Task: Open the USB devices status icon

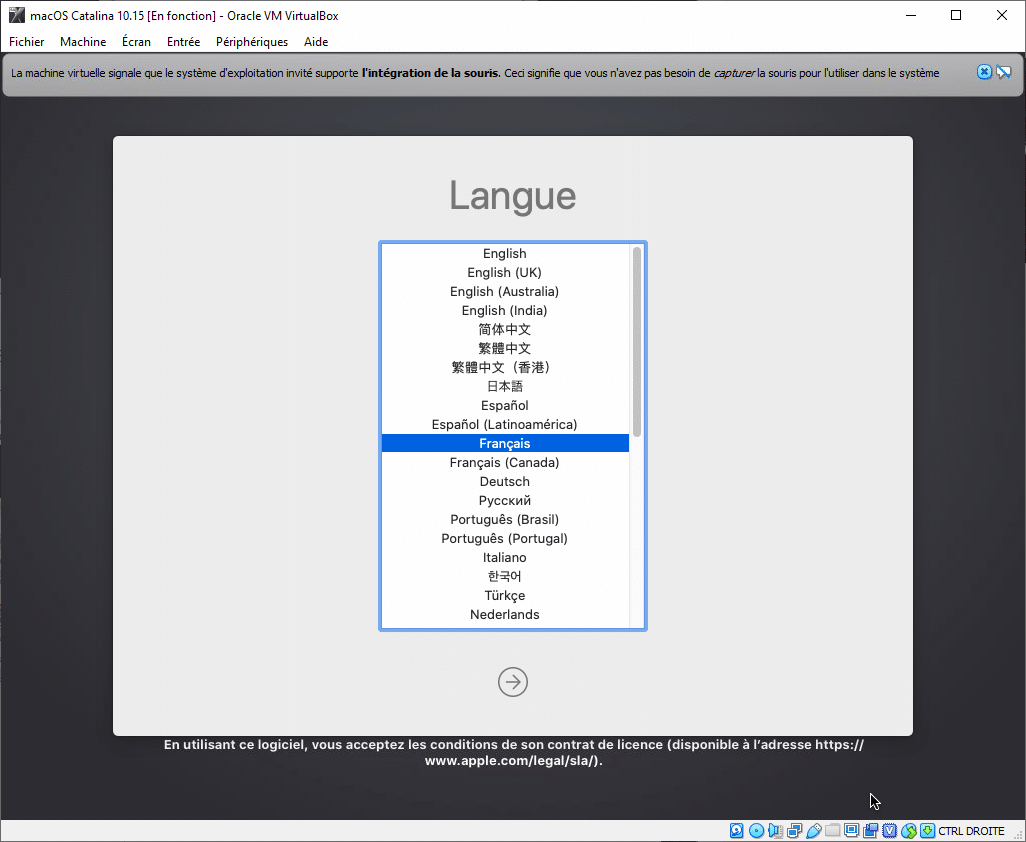Action: click(x=813, y=831)
